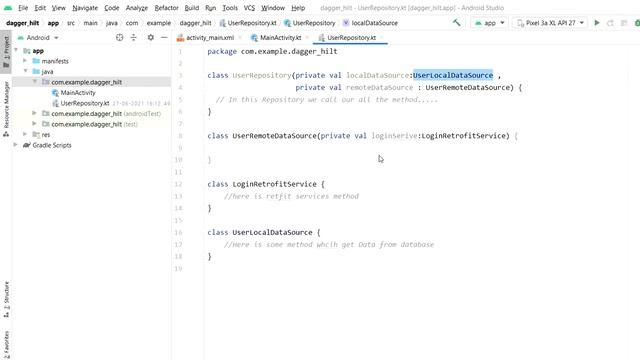Open the Analyze menu
The image size is (640, 360).
pos(137,8)
